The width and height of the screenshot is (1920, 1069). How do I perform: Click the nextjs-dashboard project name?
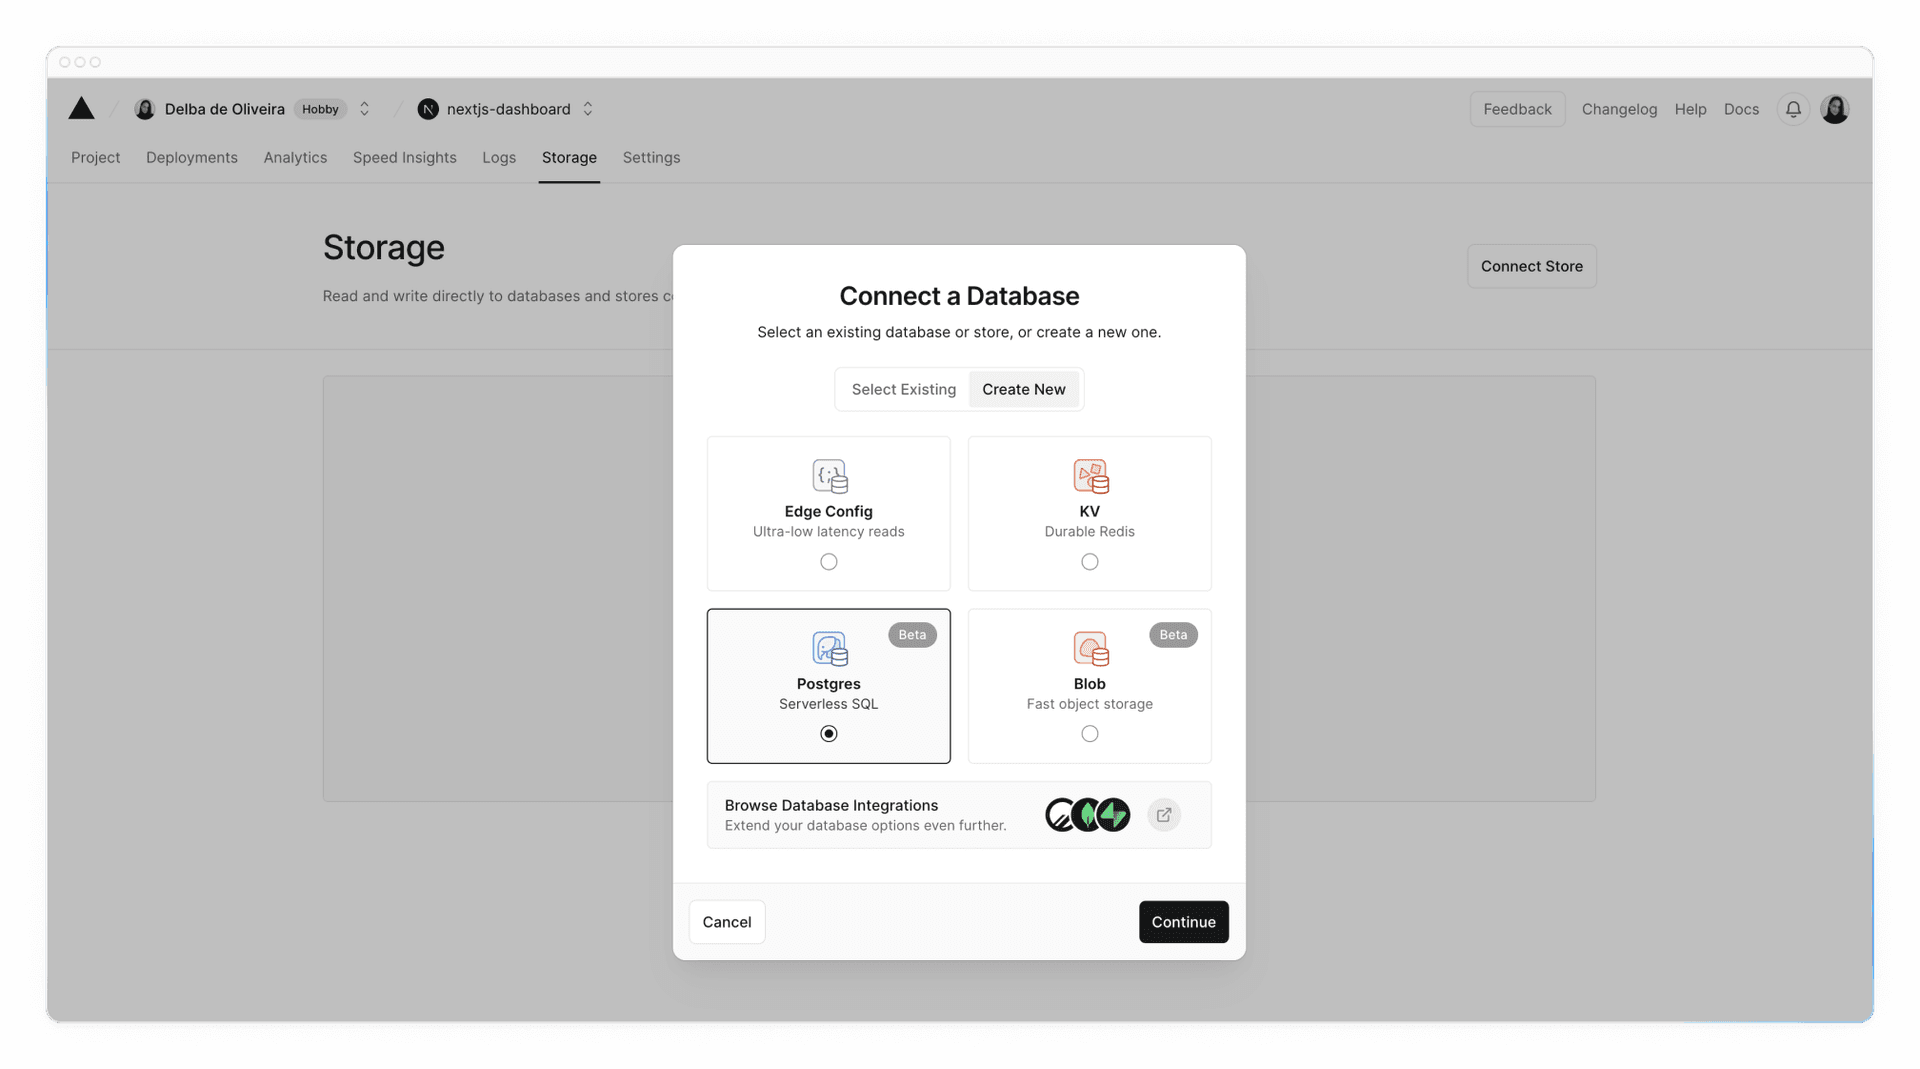point(508,109)
